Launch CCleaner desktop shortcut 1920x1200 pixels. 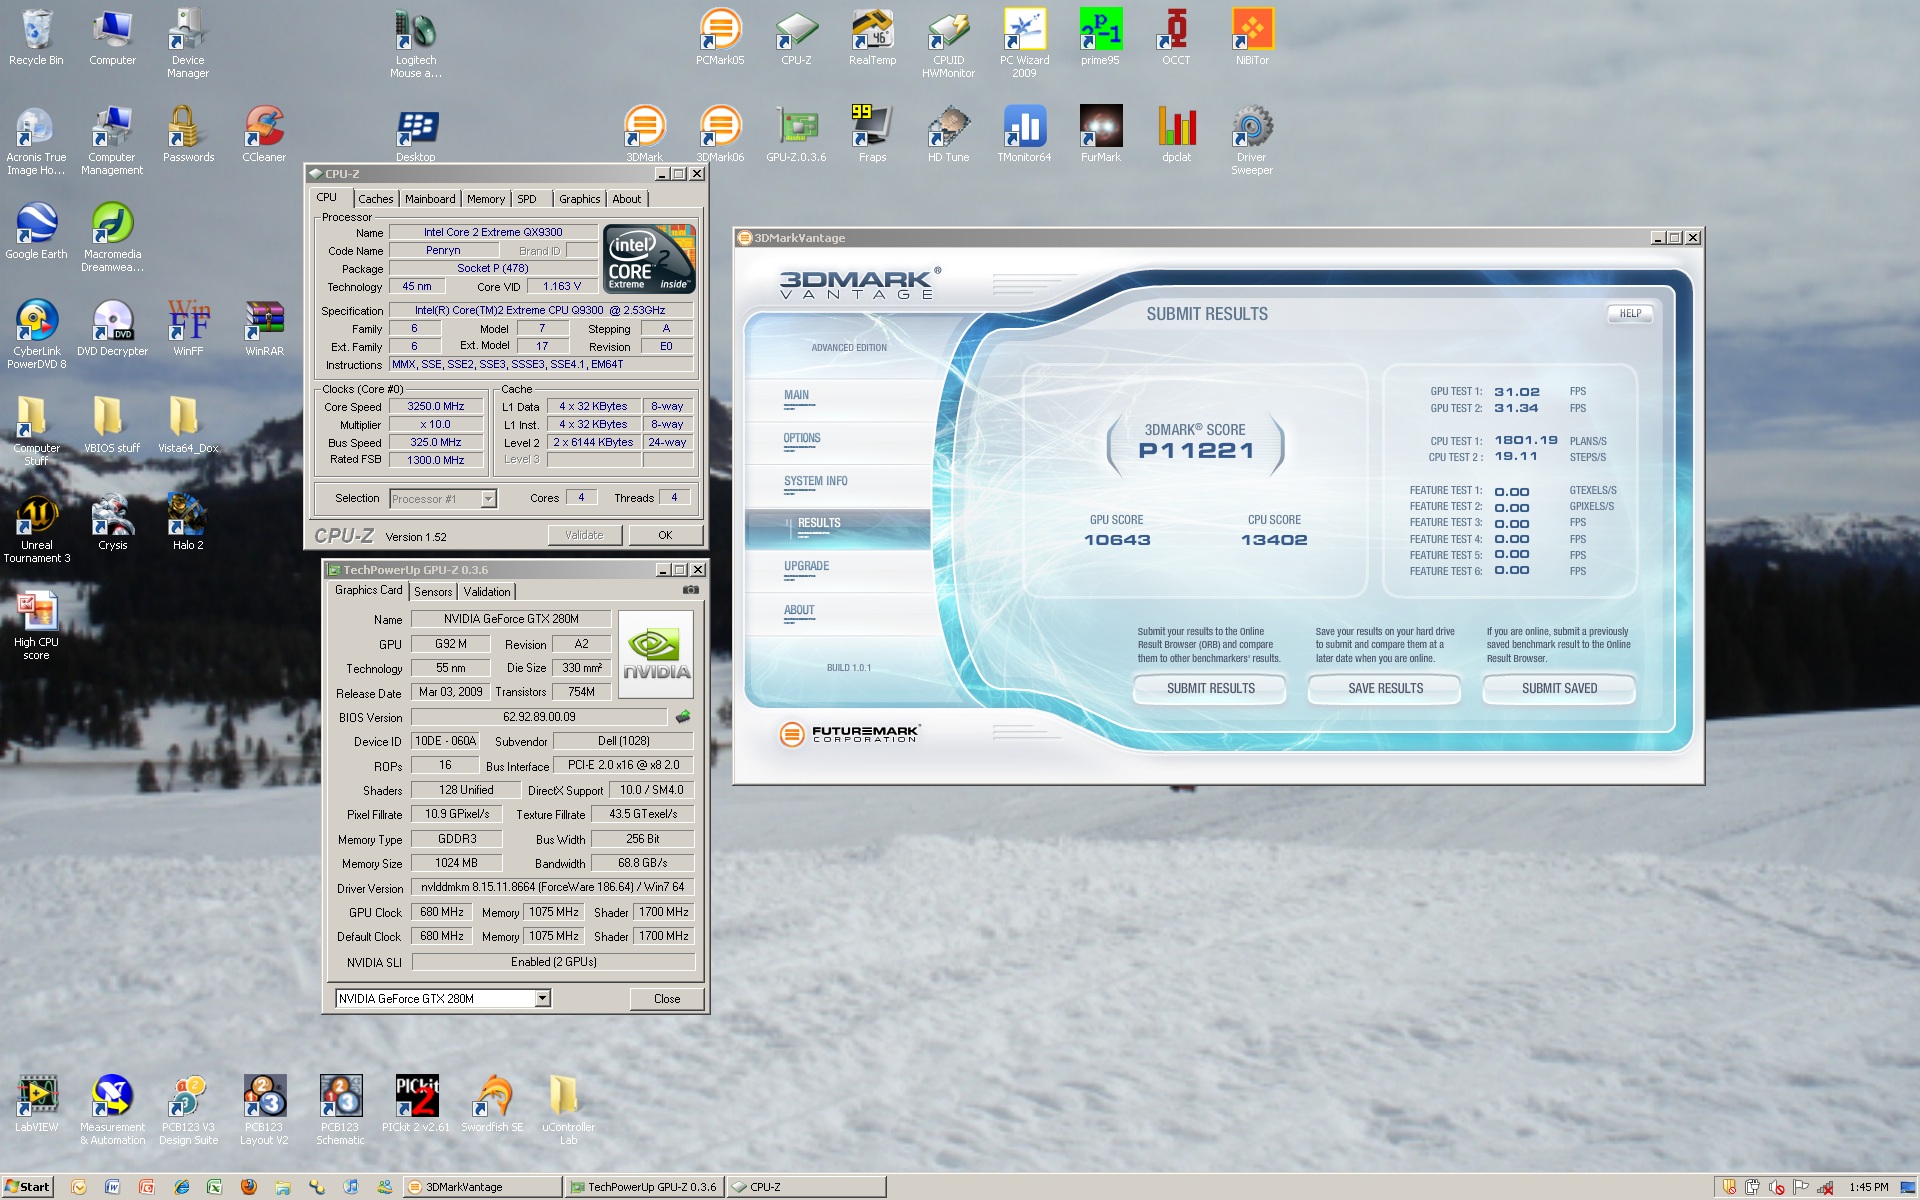pos(264,134)
